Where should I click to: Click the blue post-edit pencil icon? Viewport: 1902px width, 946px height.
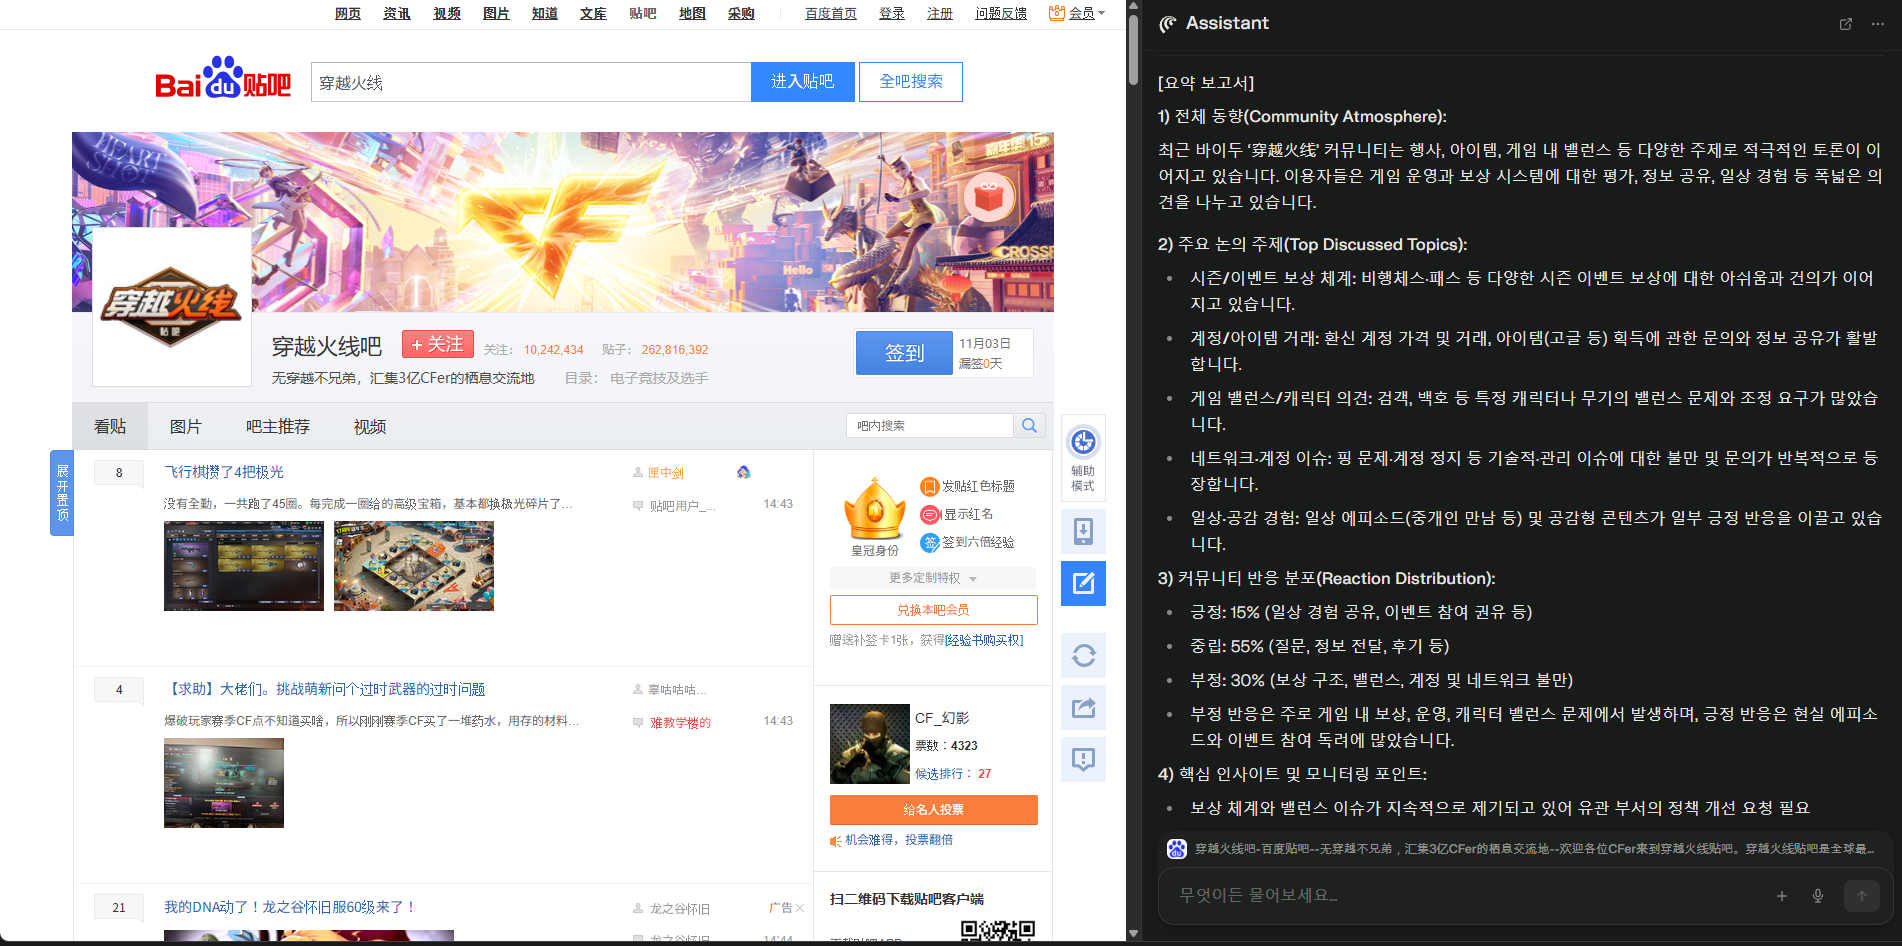click(x=1083, y=583)
